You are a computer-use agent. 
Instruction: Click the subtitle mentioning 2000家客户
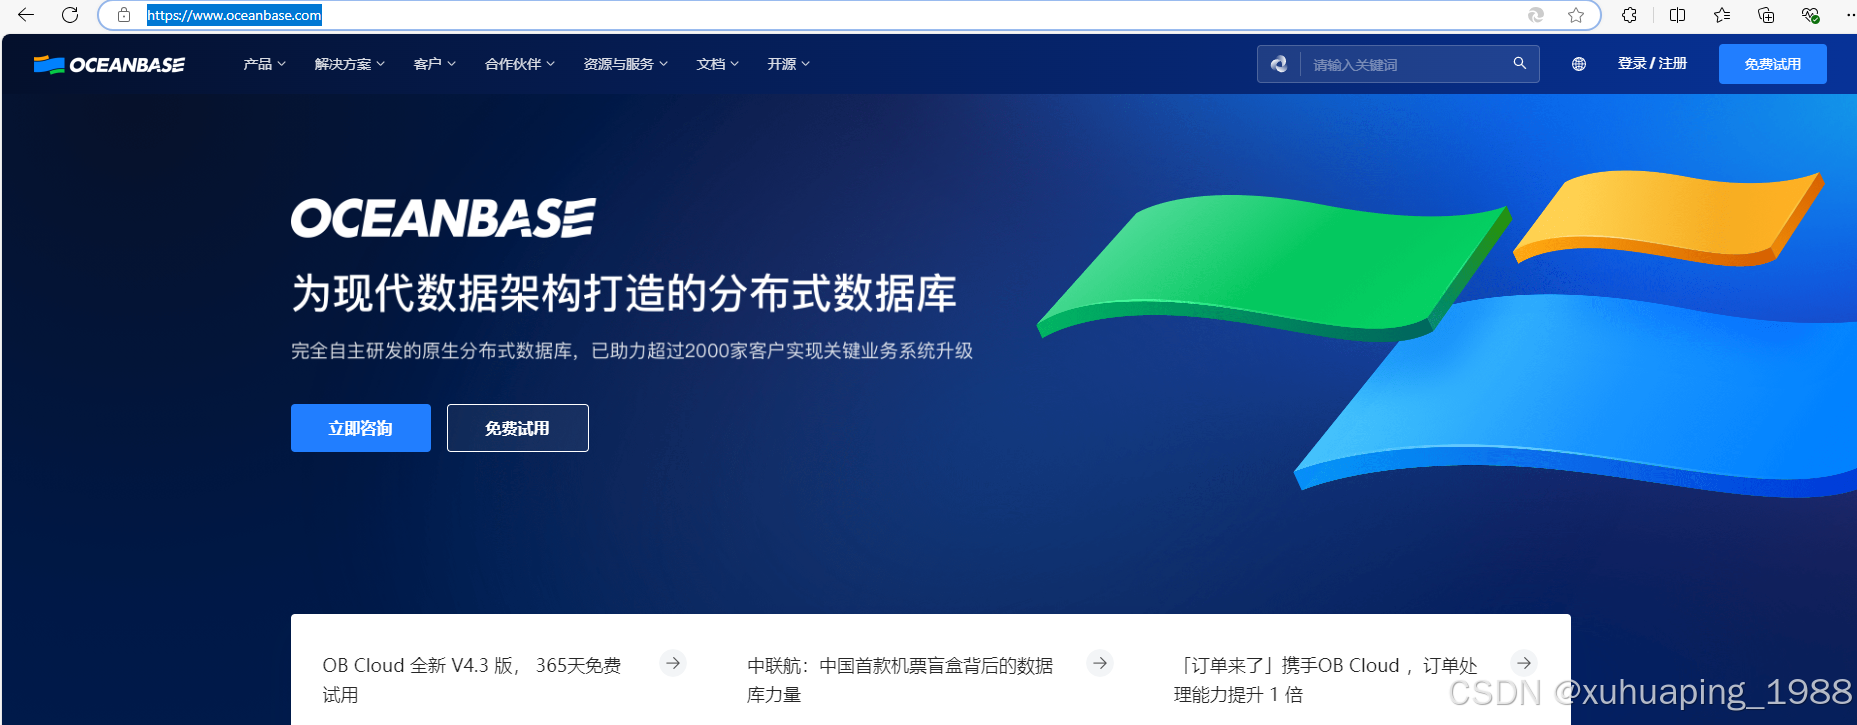tap(632, 351)
